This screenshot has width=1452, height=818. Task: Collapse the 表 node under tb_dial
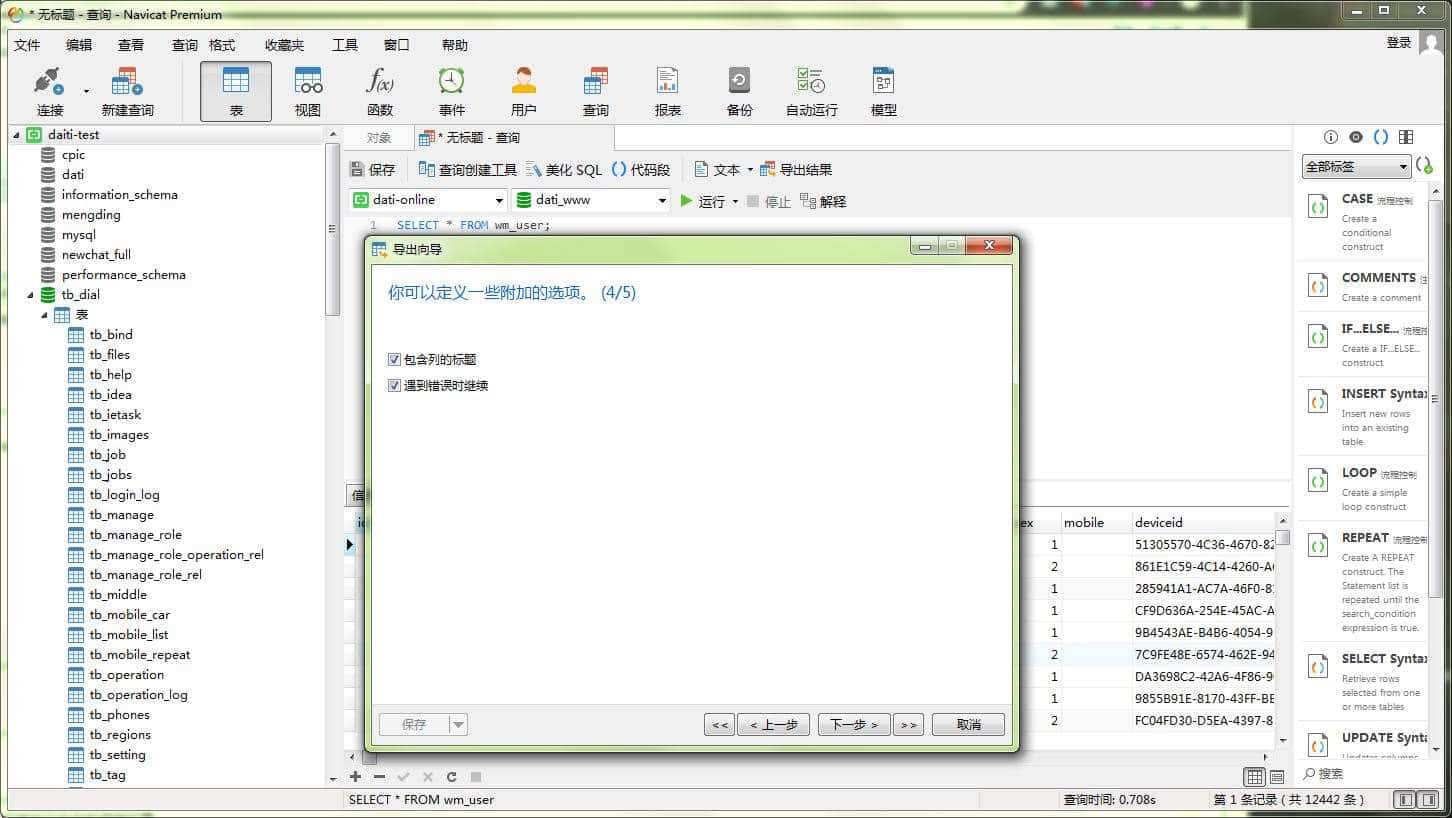44,314
